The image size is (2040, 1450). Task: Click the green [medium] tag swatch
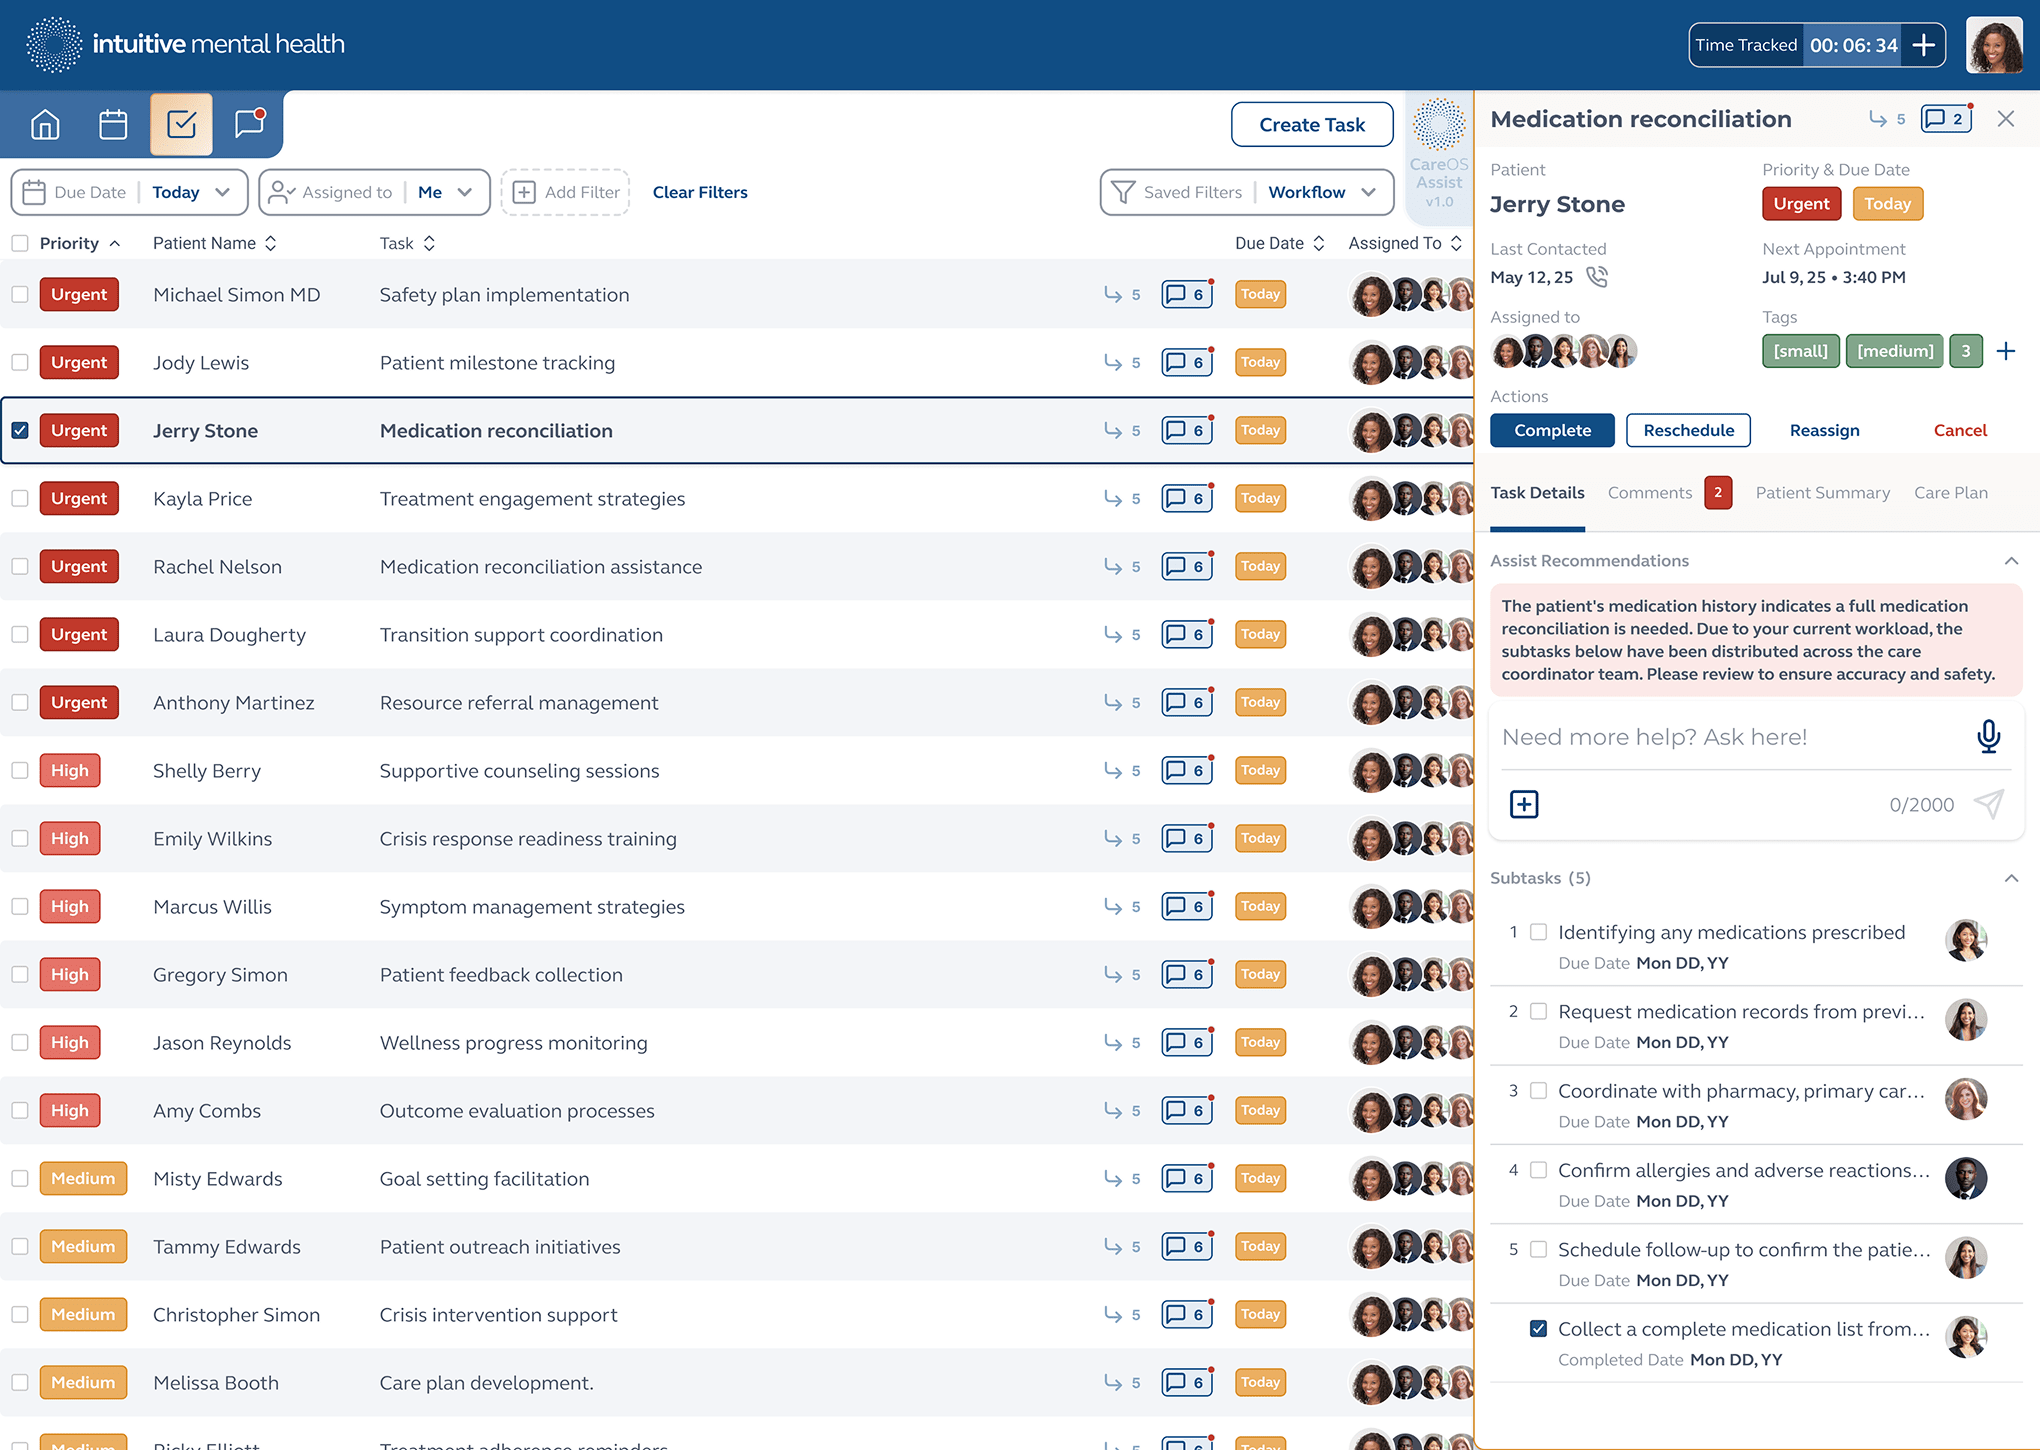pos(1894,351)
